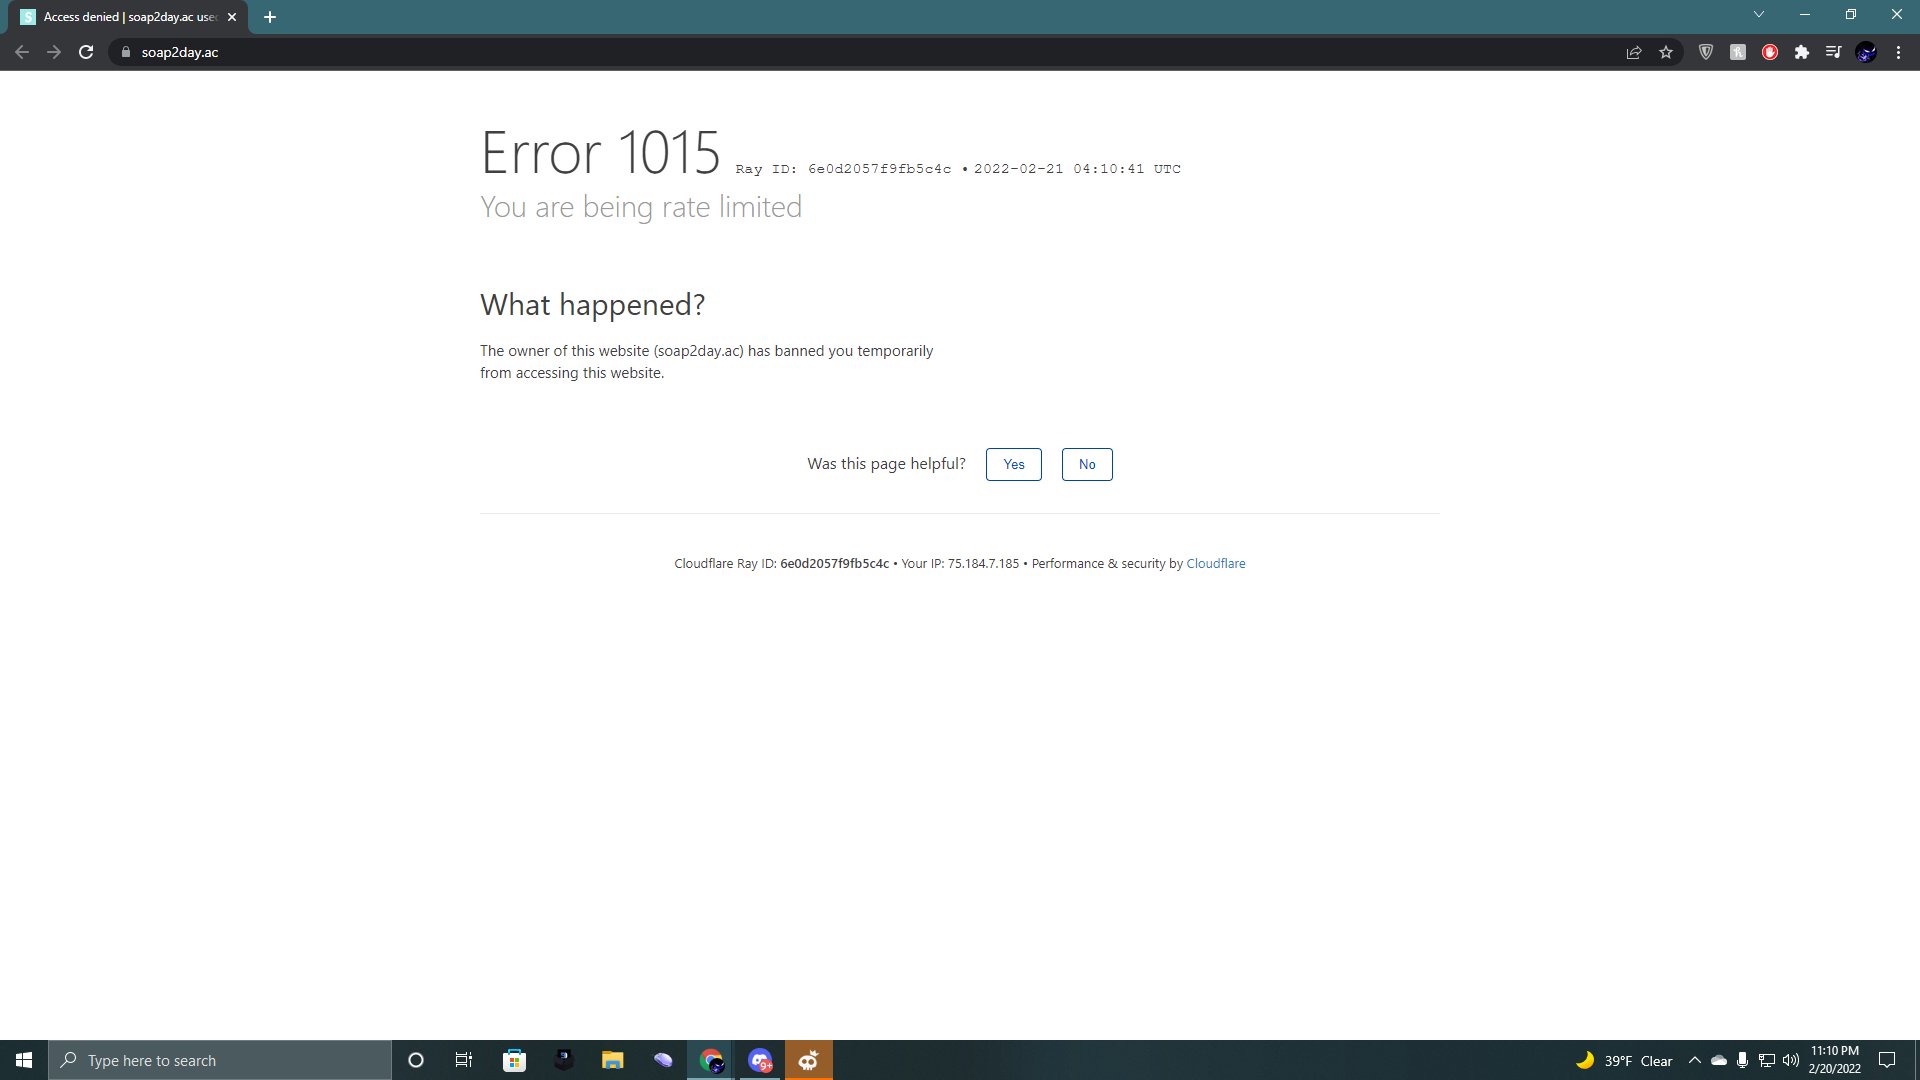Click the share this page icon
Screen dimensions: 1920x1080
1634,52
